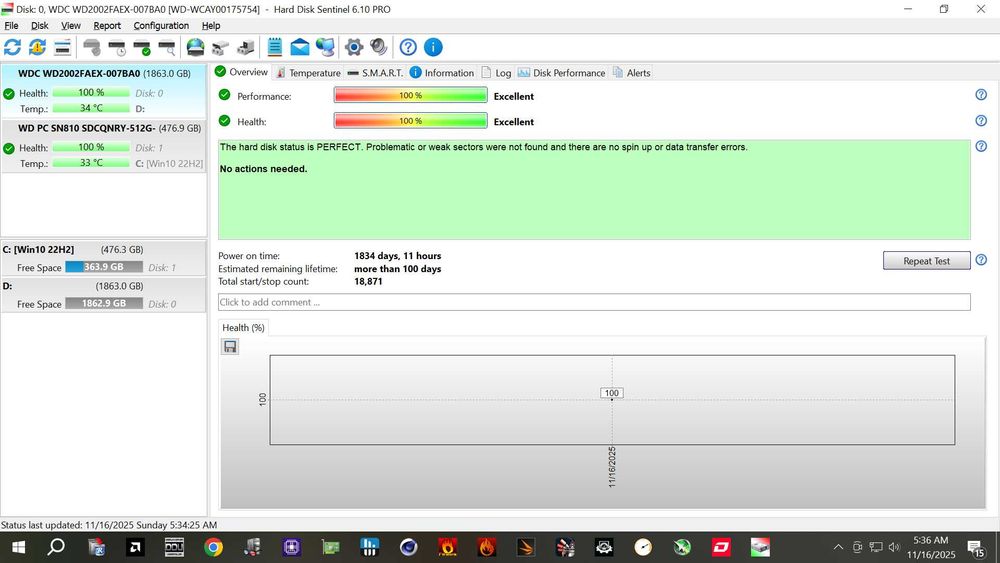The height and width of the screenshot is (563, 1000).
Task: Click the 100 data point on health graph
Action: point(612,393)
